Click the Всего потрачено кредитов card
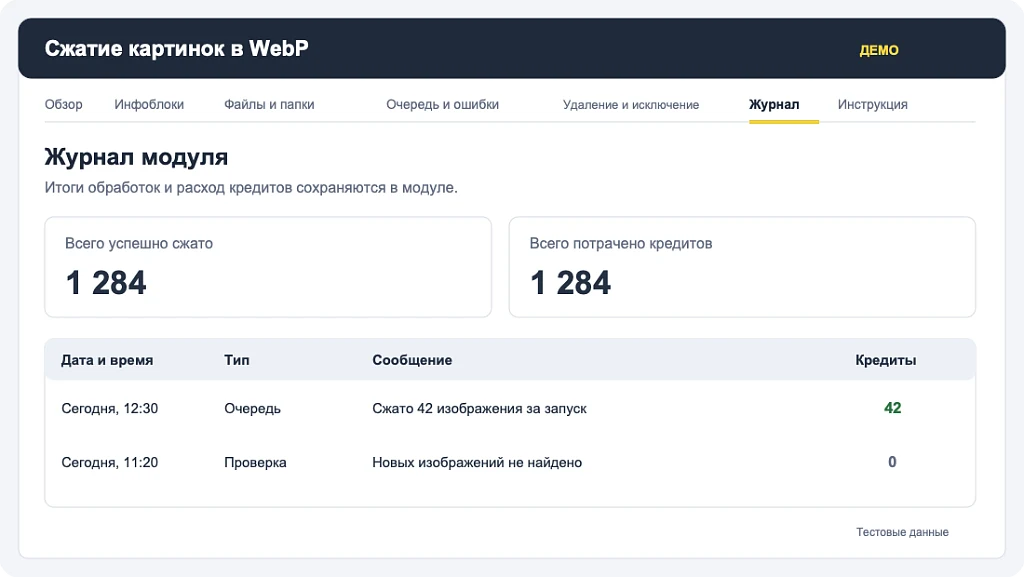The height and width of the screenshot is (577, 1024). pyautogui.click(x=742, y=267)
